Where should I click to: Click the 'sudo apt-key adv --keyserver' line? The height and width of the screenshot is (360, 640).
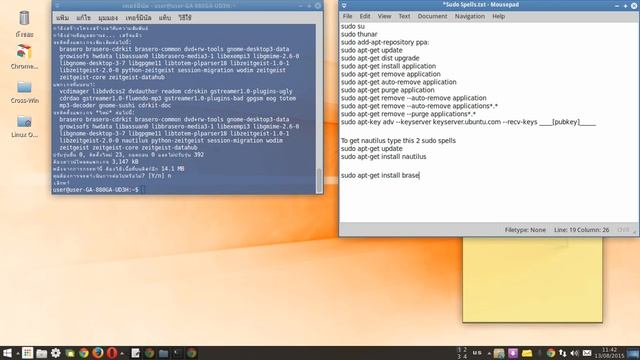point(468,122)
